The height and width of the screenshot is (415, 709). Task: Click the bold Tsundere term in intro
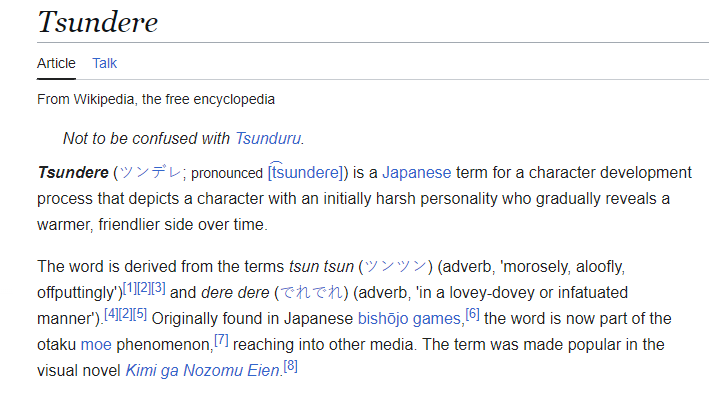coord(73,173)
